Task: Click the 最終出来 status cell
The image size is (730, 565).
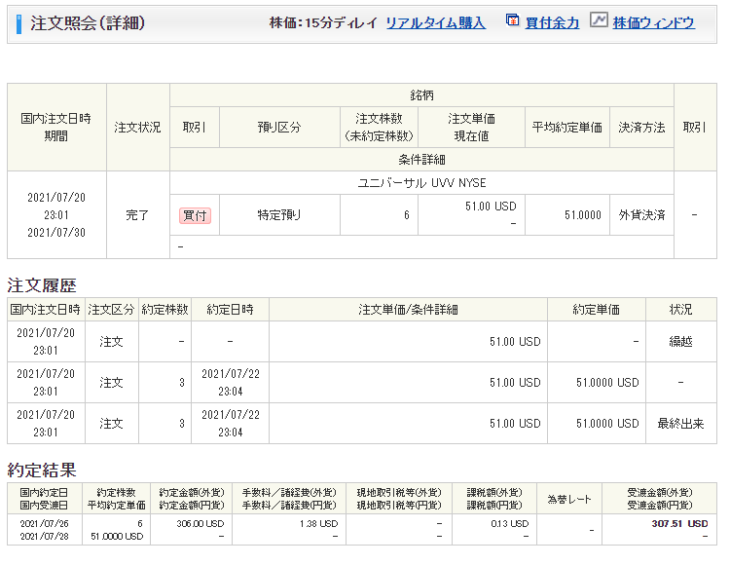Action: [681, 423]
